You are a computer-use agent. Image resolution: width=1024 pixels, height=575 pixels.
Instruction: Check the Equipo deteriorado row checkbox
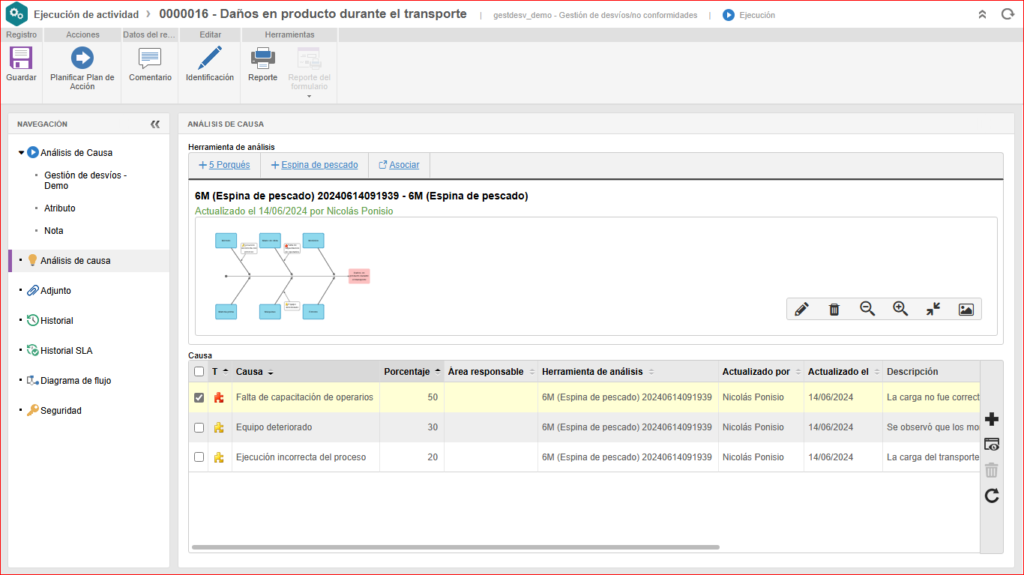(199, 427)
